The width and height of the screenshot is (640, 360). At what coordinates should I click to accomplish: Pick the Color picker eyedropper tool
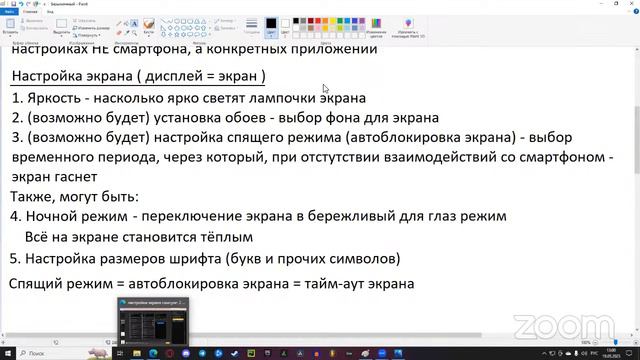[x=127, y=32]
